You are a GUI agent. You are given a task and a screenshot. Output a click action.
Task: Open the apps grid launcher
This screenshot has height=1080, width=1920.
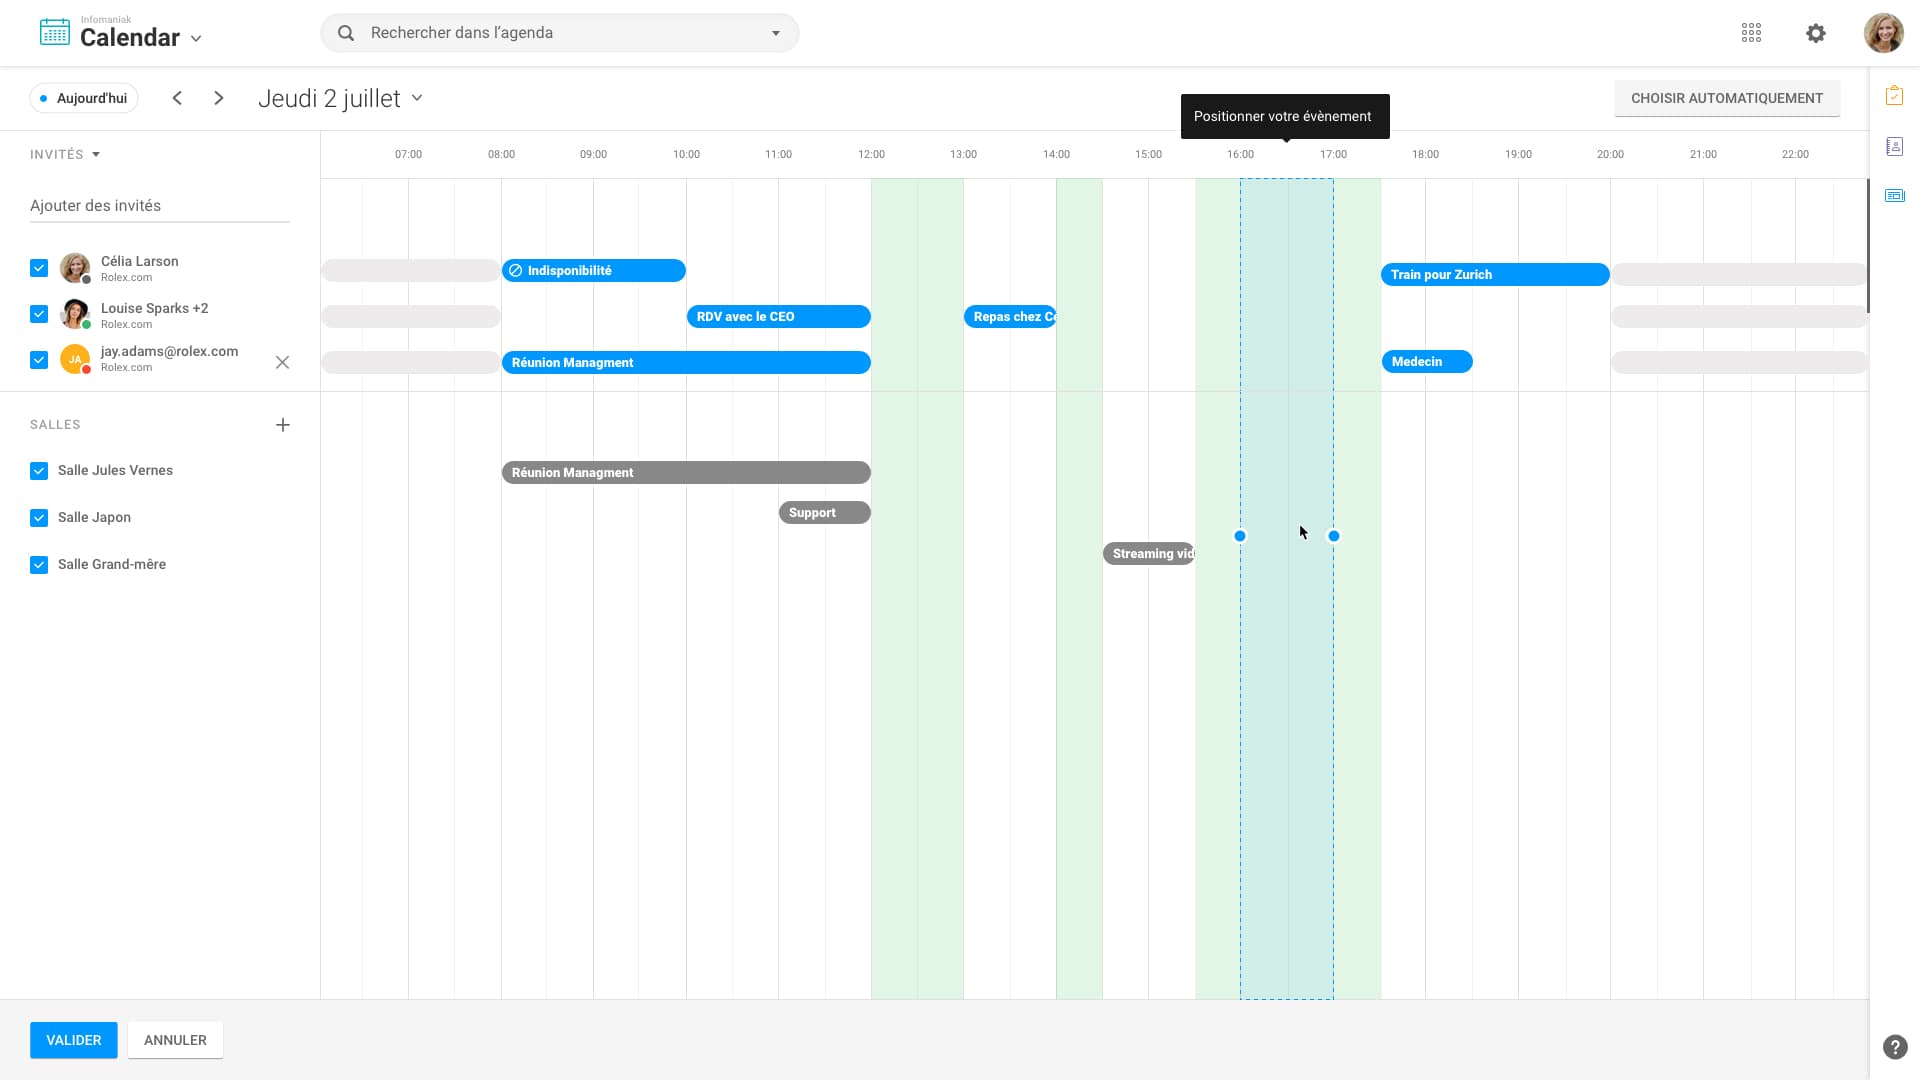1751,33
